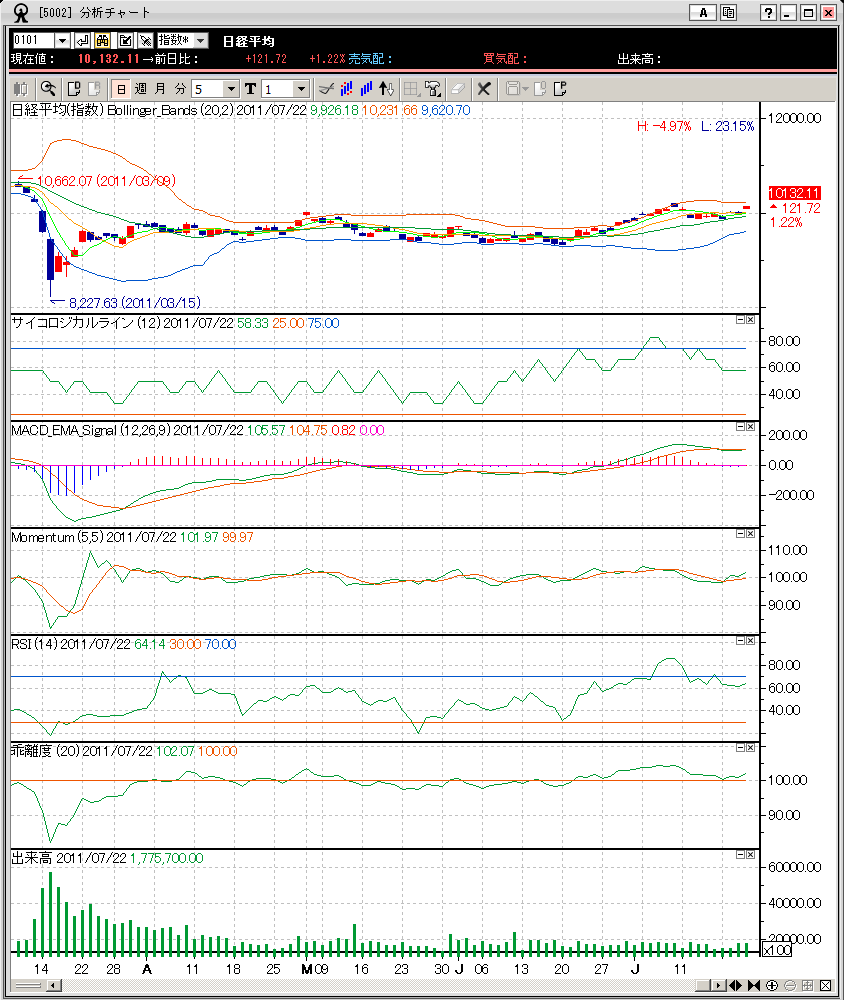Viewport: 844px width, 1000px height.
Task: Expand the minute interval dropdown showing 5
Action: pos(232,88)
